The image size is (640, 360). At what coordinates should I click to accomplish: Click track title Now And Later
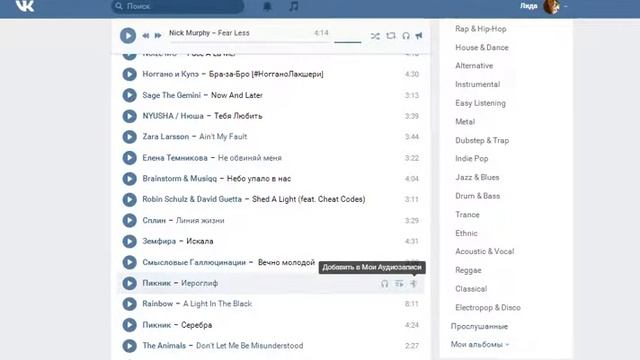pos(237,95)
